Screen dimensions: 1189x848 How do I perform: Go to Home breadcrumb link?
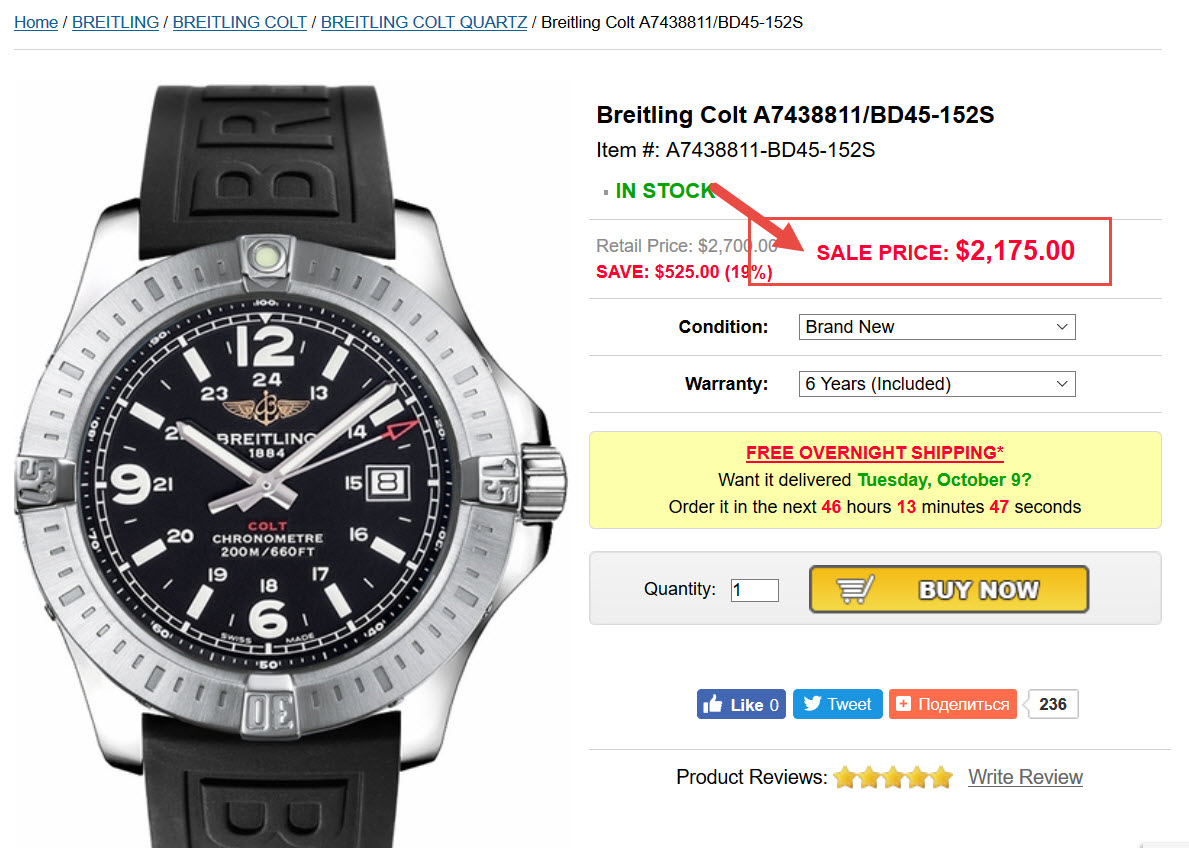tap(36, 22)
